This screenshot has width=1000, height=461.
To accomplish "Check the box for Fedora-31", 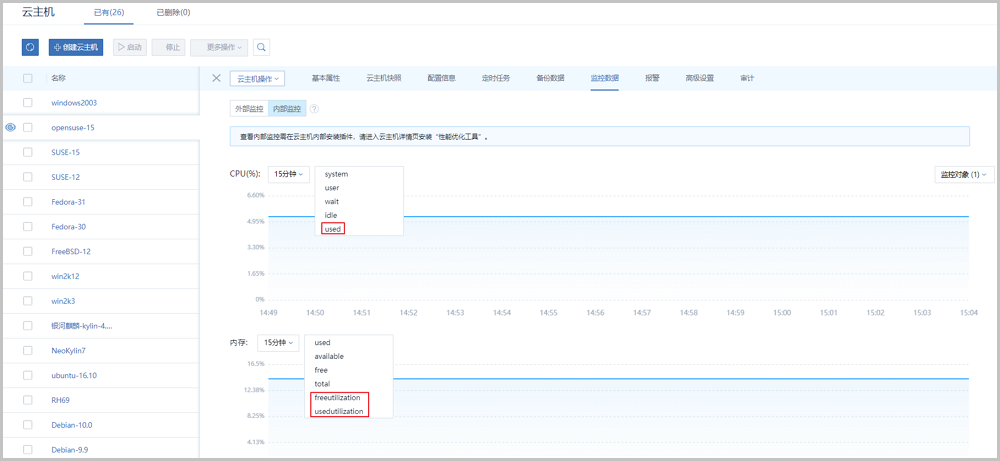I will [28, 202].
